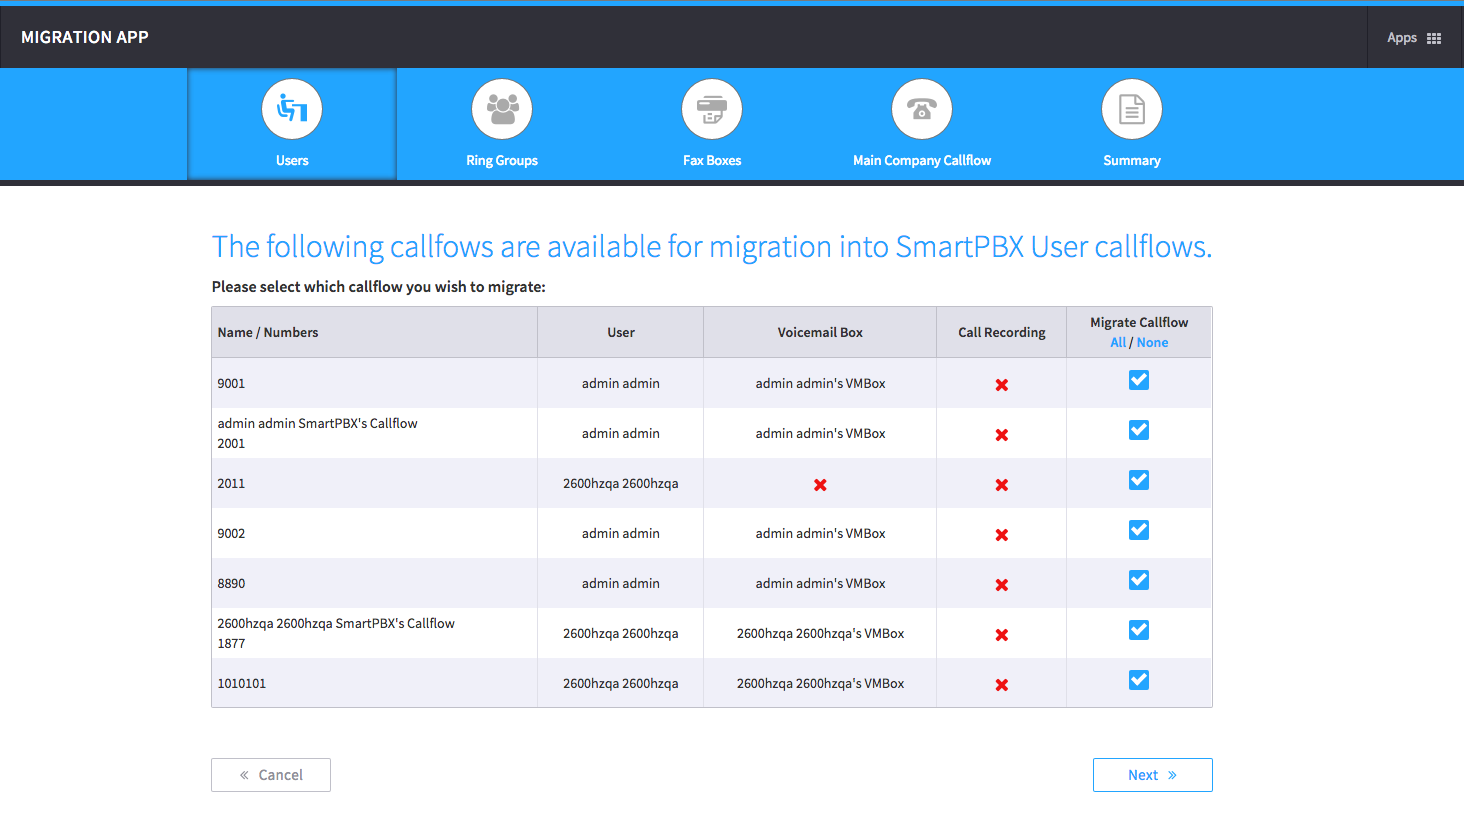The height and width of the screenshot is (838, 1464).
Task: Uncheck migrate for 2600hzqa SmartPBX's Callflow 1877
Action: tap(1139, 630)
